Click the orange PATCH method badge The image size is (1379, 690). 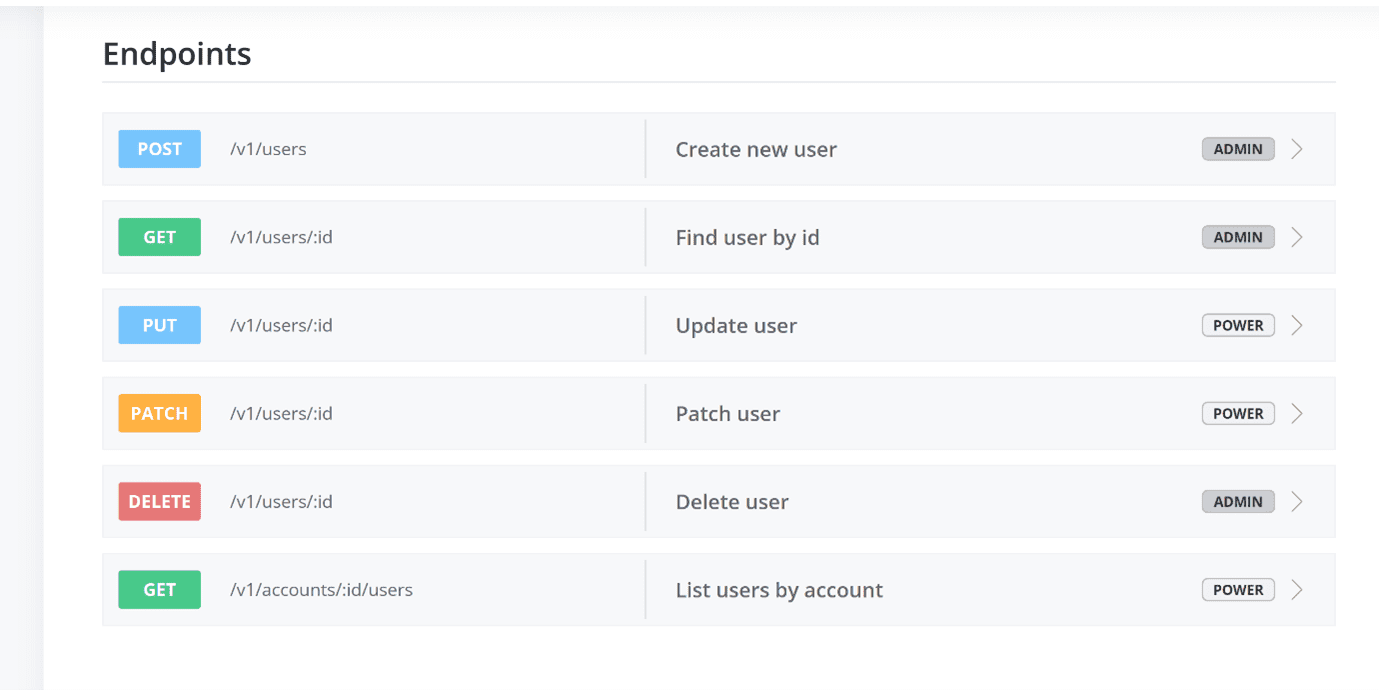click(159, 413)
